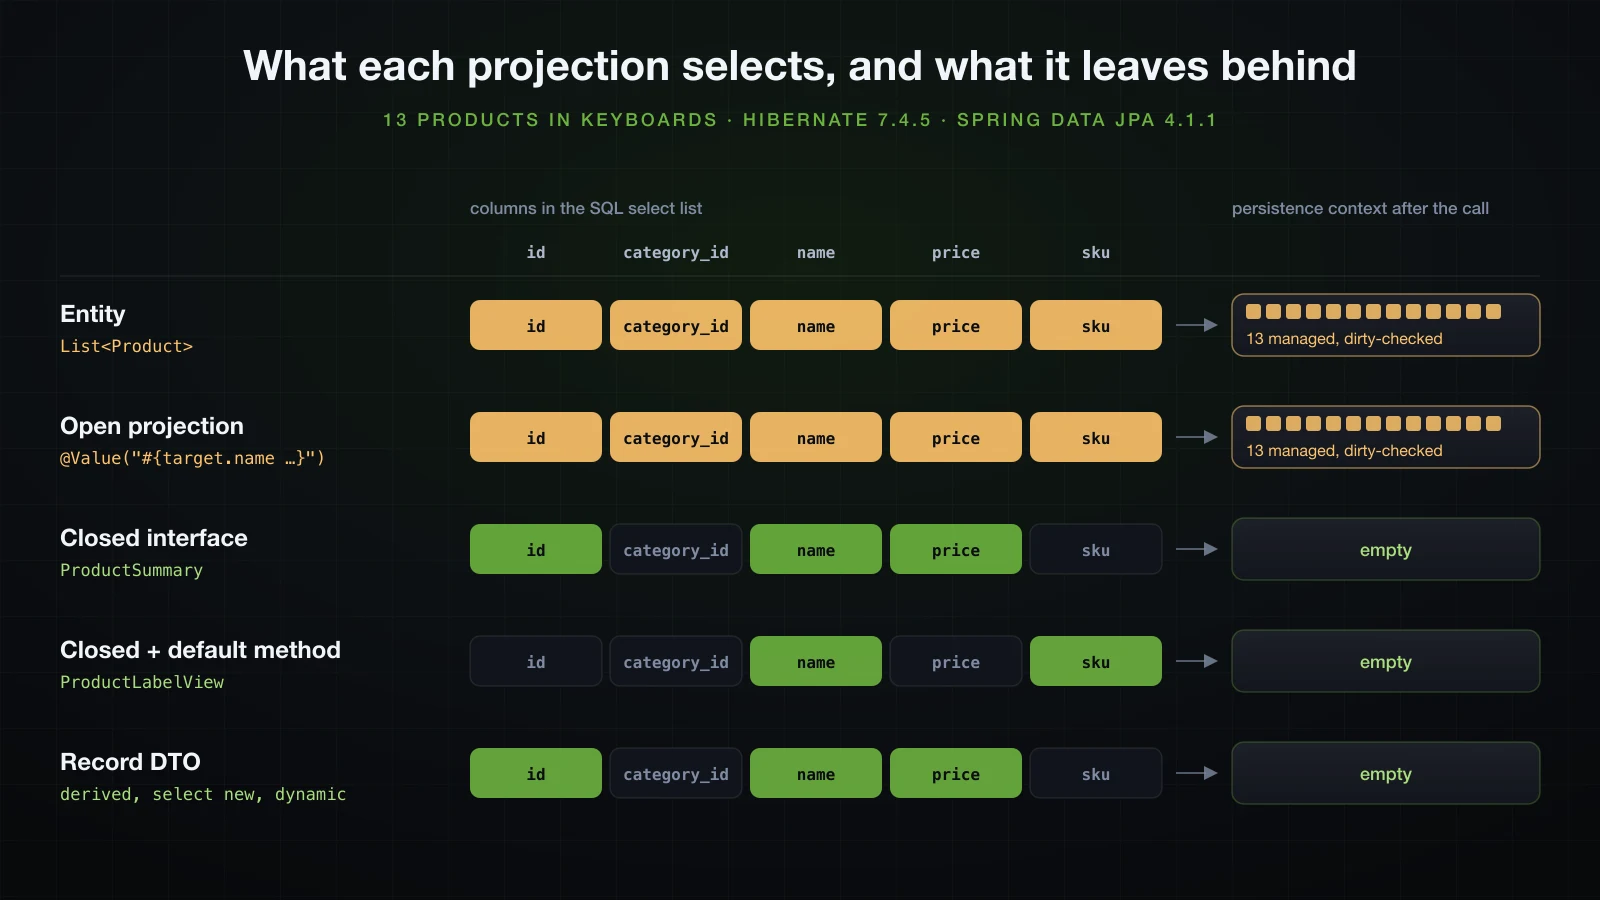1600x900 pixels.
Task: Click the empty context box in the Record DTO row
Action: pyautogui.click(x=1386, y=773)
